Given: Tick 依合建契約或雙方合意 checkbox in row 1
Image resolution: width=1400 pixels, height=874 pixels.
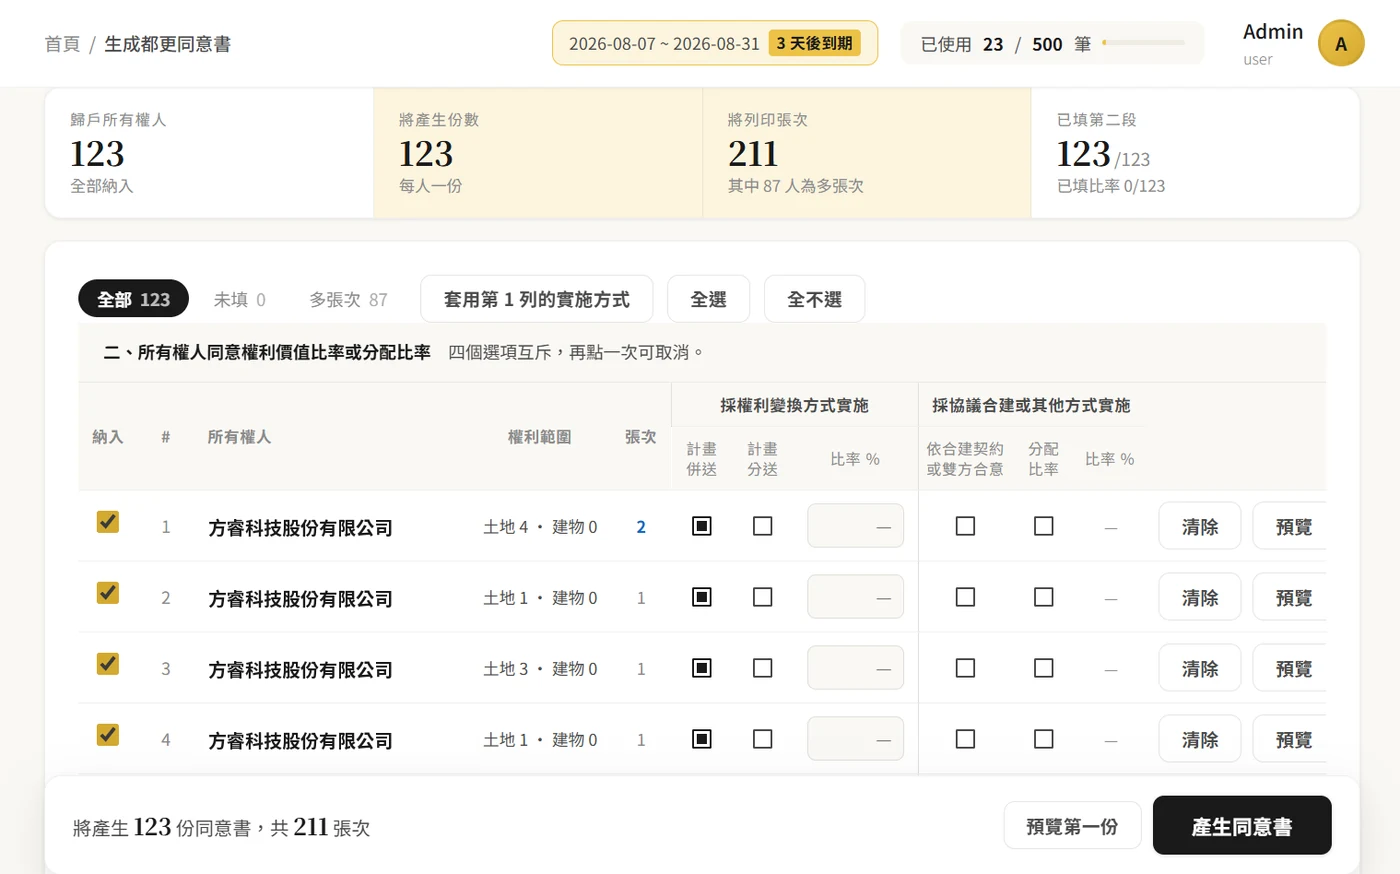Looking at the screenshot, I should pos(965,526).
